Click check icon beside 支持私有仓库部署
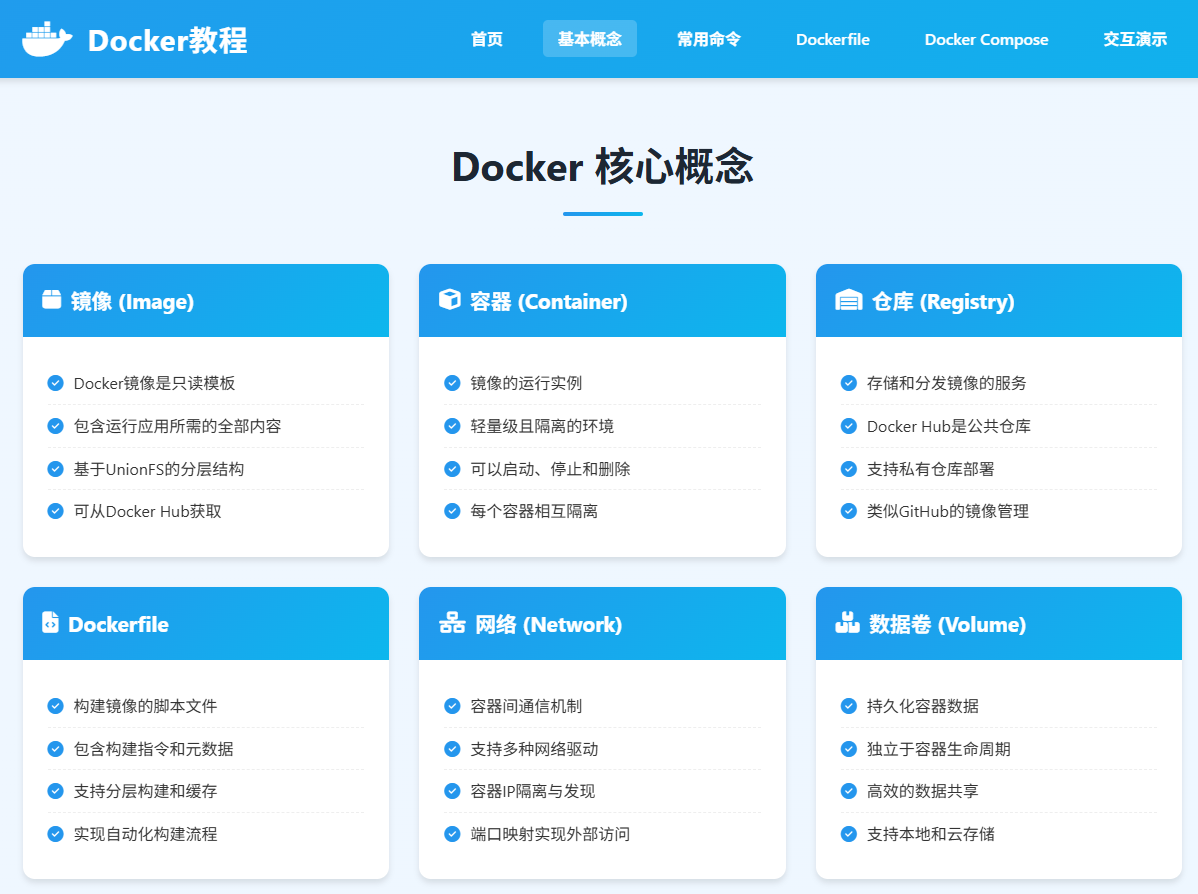Image resolution: width=1198 pixels, height=894 pixels. click(x=849, y=468)
